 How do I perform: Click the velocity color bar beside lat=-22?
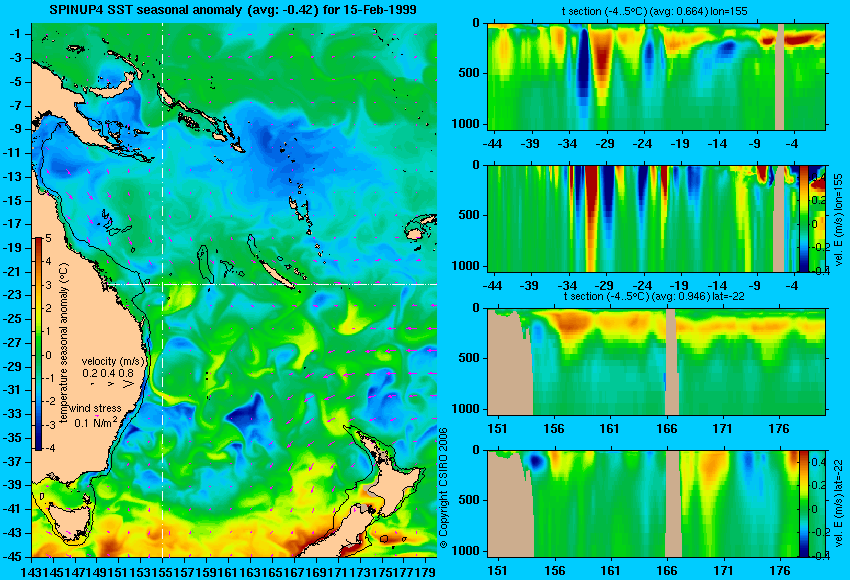point(803,504)
